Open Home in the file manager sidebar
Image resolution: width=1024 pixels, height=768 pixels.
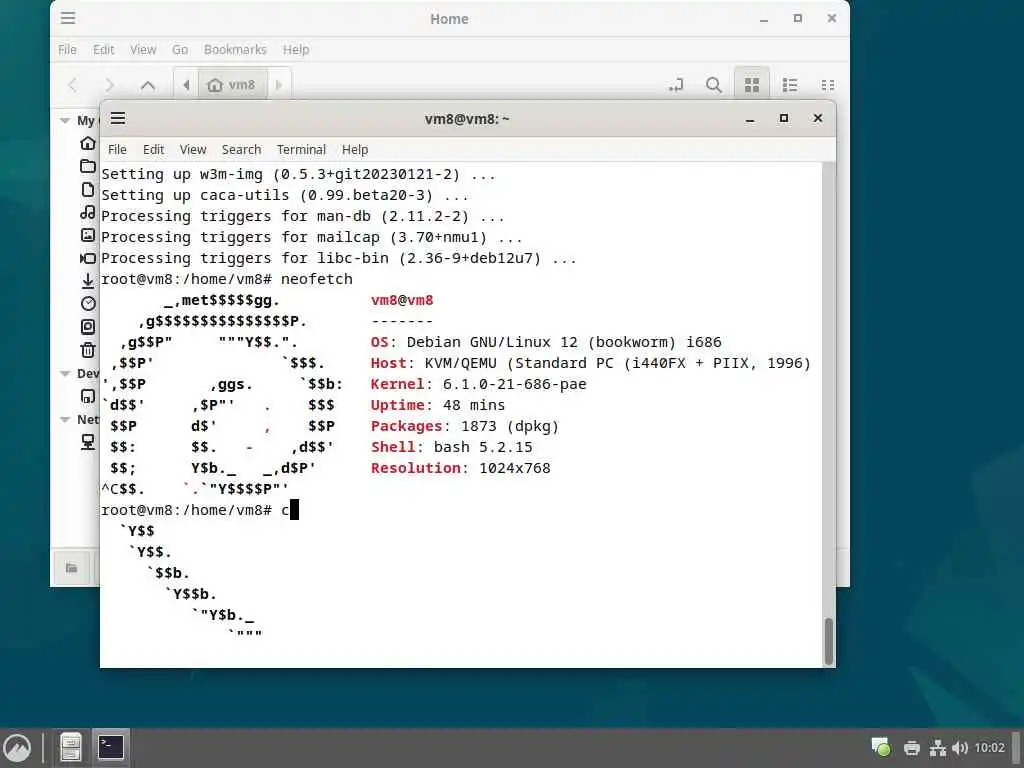point(88,143)
